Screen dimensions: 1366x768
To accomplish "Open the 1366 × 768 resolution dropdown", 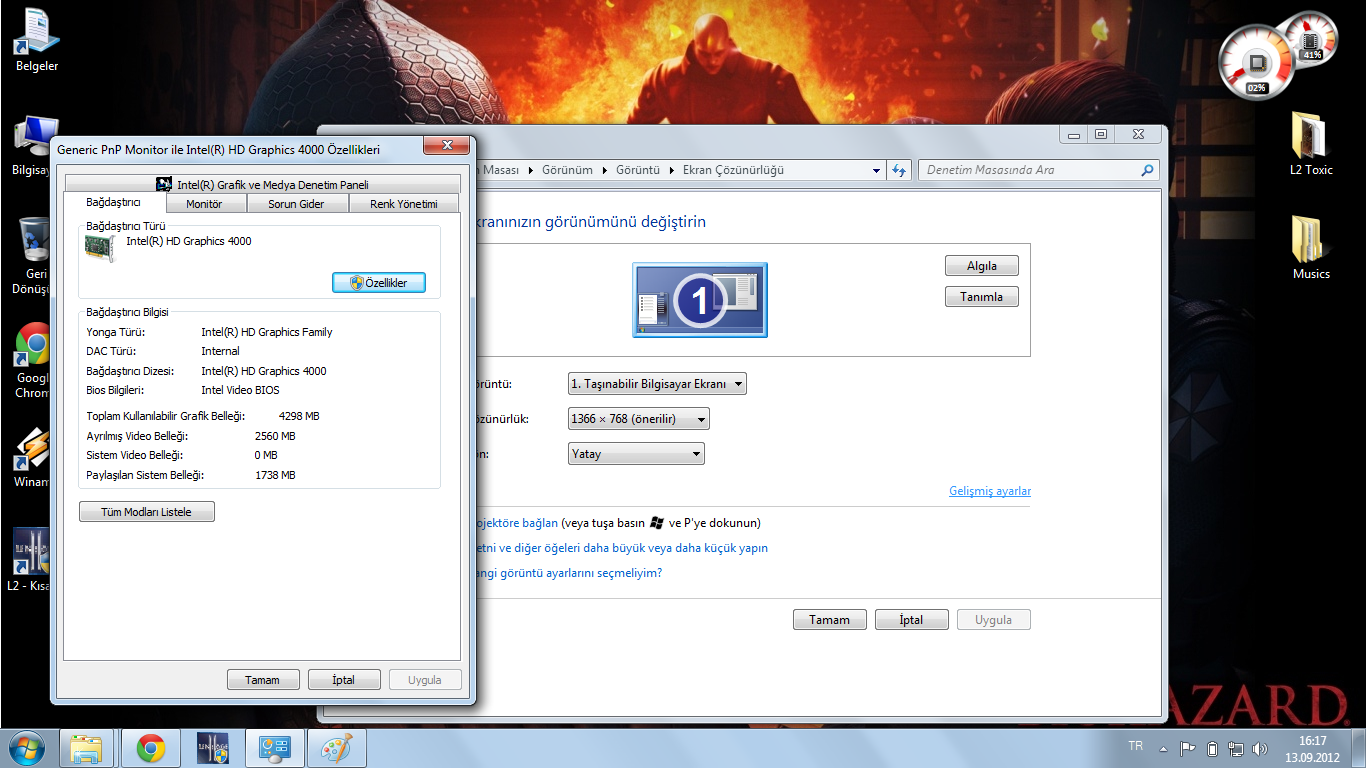I will click(639, 419).
